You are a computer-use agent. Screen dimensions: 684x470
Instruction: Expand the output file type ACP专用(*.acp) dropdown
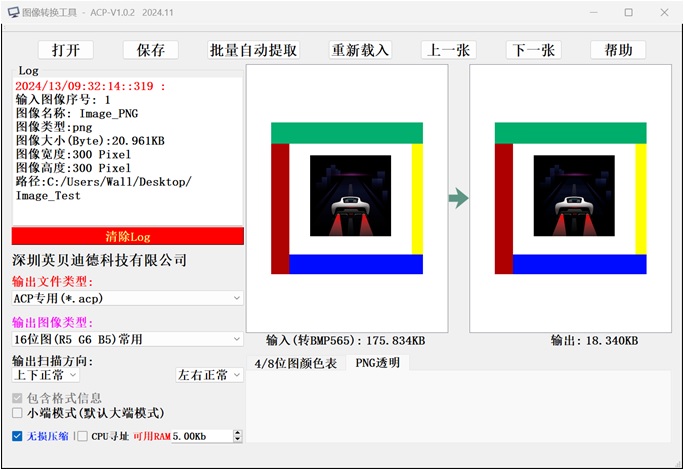127,298
